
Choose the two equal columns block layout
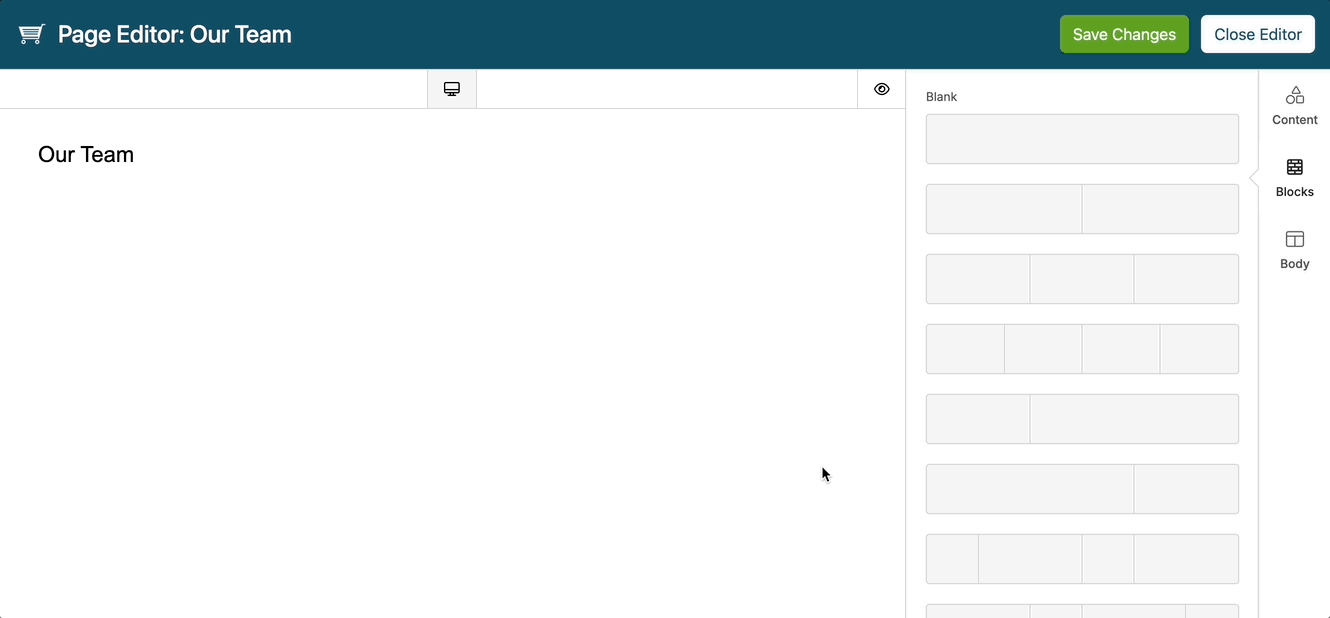click(x=1082, y=209)
